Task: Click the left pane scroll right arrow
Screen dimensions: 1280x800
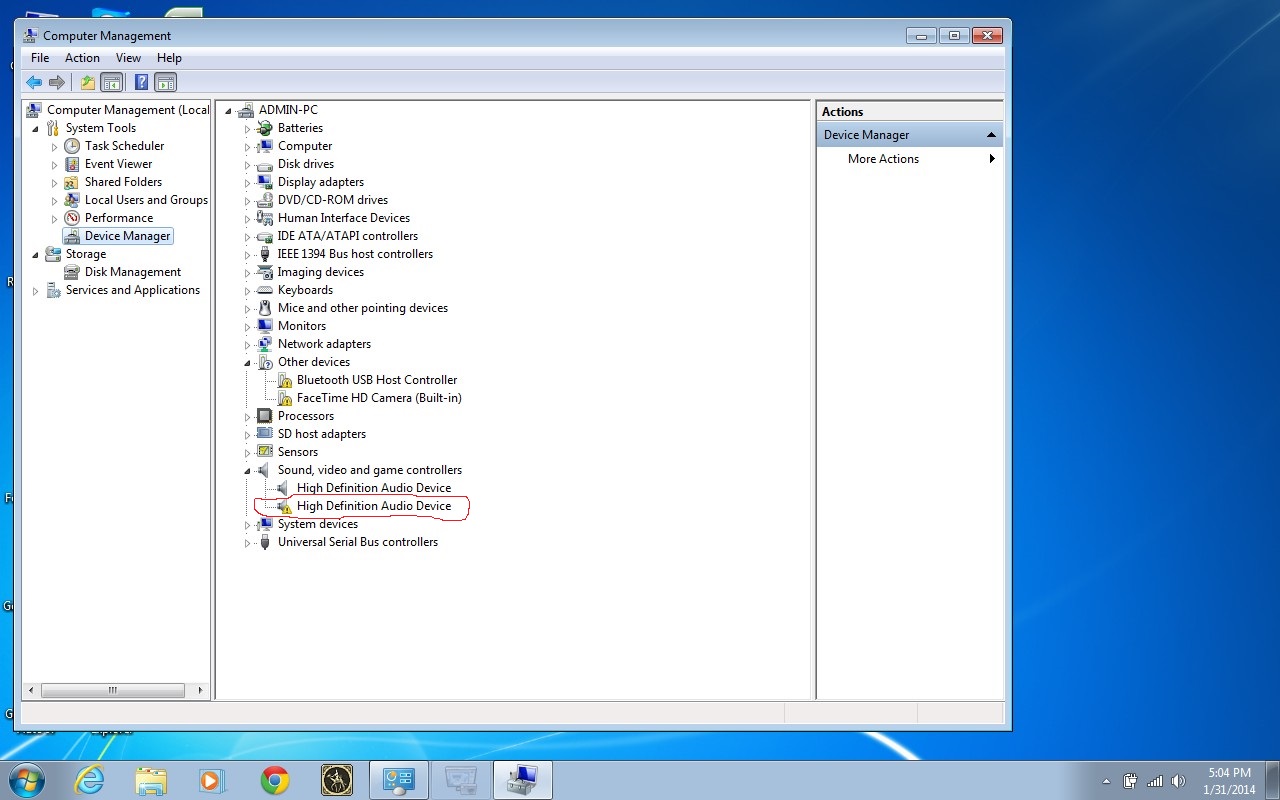Action: (200, 690)
